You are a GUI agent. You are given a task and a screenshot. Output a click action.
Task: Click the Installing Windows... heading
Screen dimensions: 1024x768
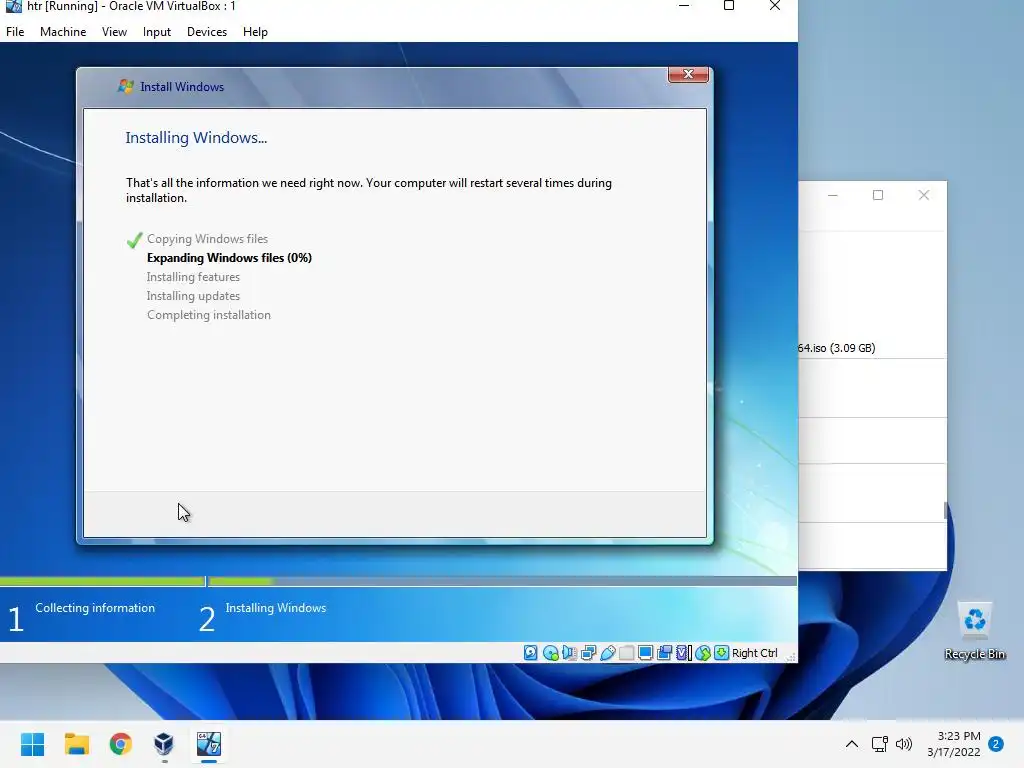[x=196, y=137]
